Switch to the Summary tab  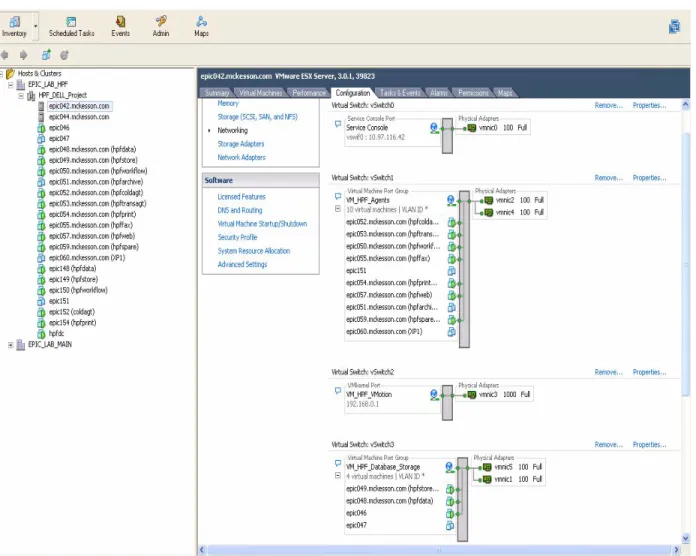coord(217,93)
